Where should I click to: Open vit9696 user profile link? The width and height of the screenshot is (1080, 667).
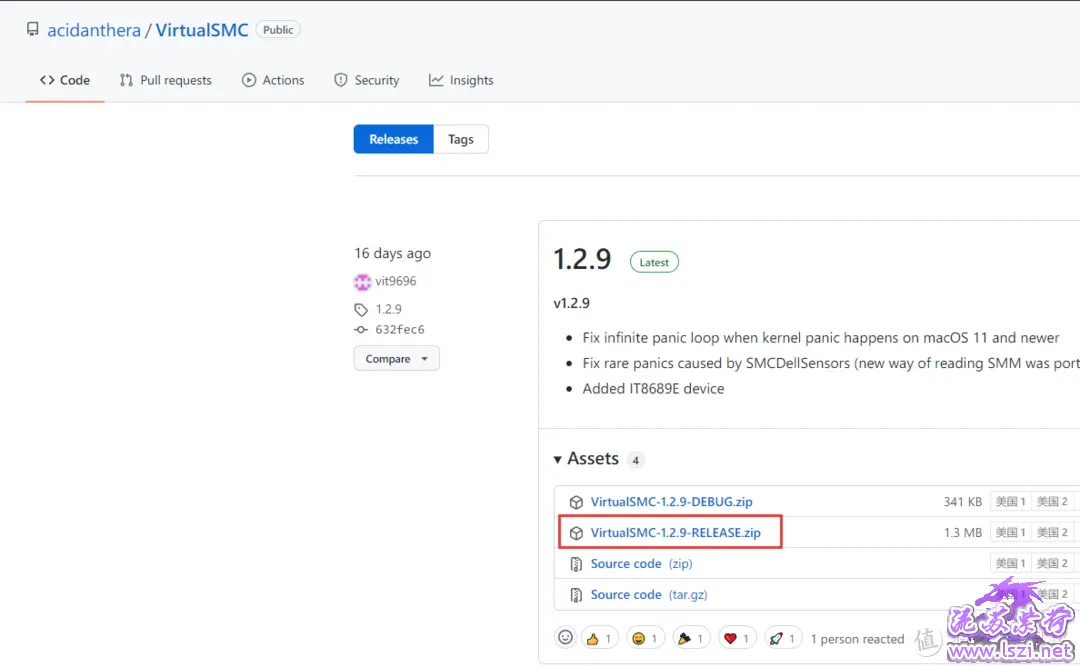395,281
